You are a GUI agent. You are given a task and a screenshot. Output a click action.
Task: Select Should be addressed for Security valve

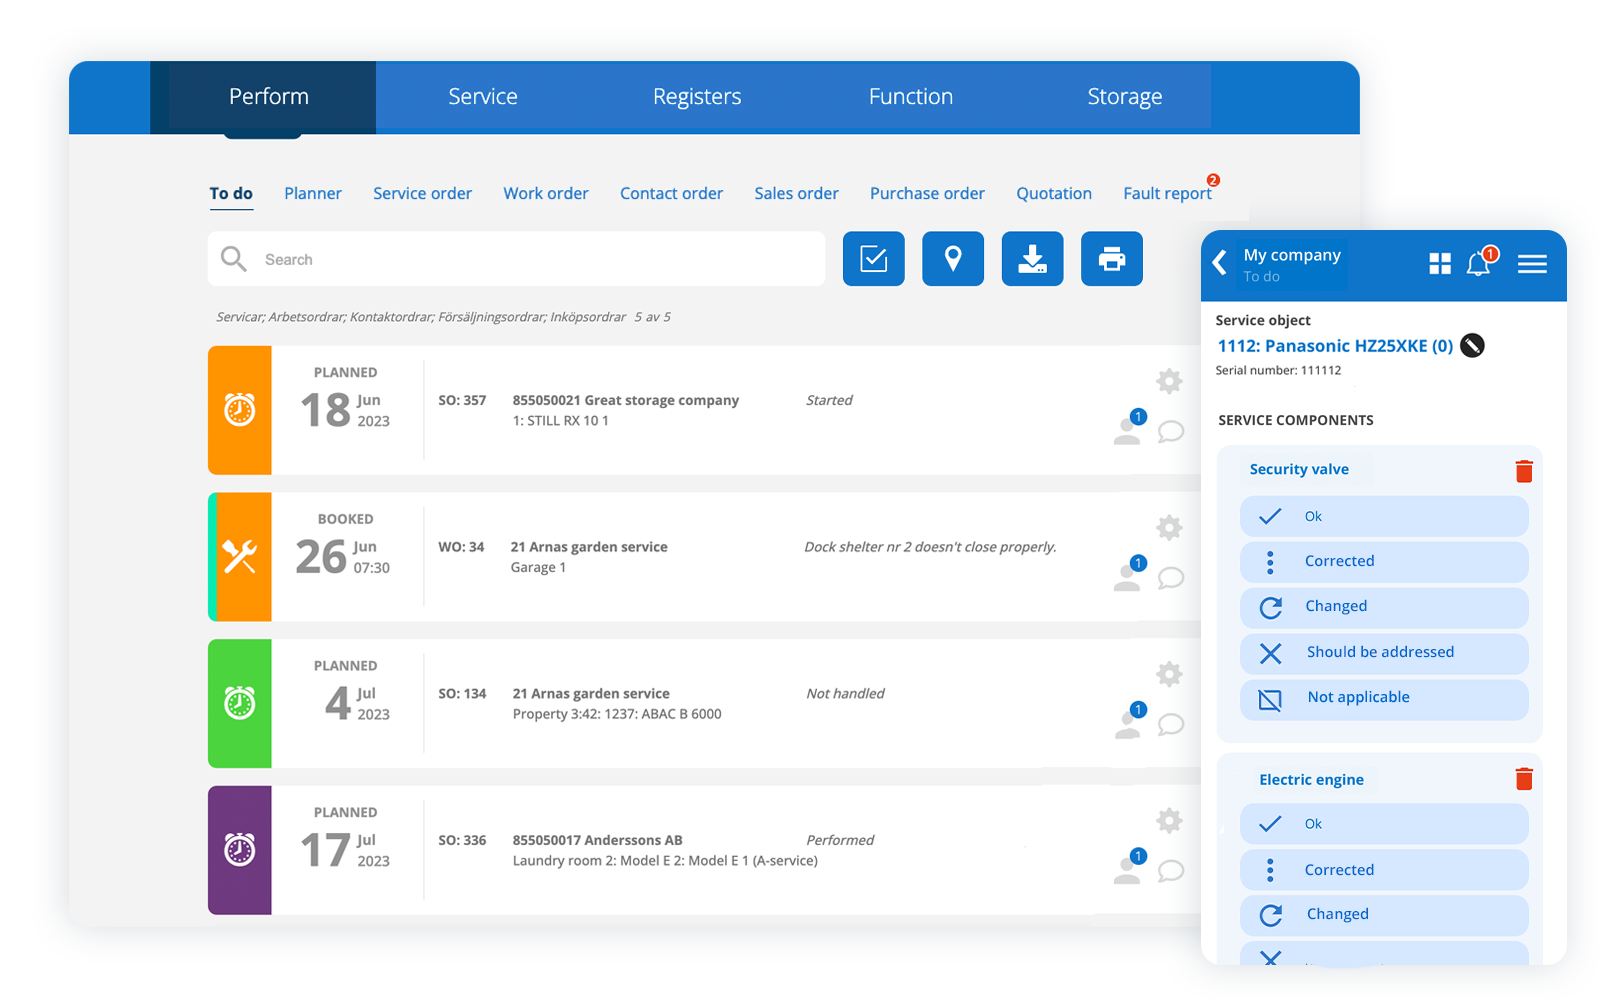coord(1383,653)
